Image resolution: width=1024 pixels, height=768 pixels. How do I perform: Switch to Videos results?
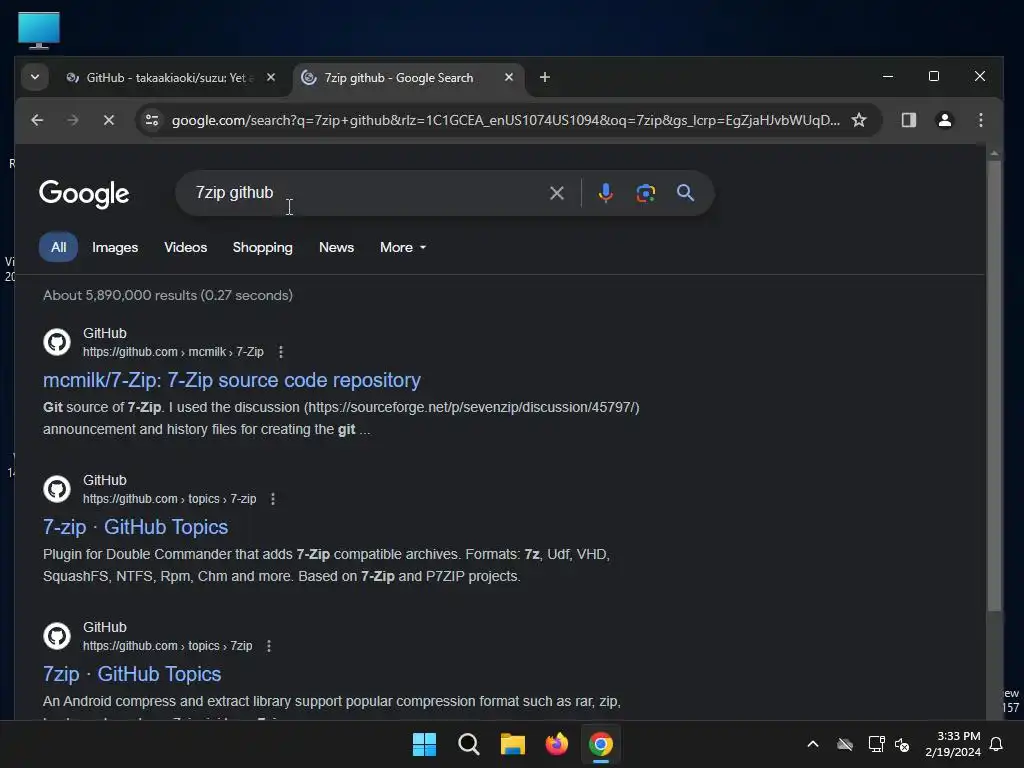point(185,247)
